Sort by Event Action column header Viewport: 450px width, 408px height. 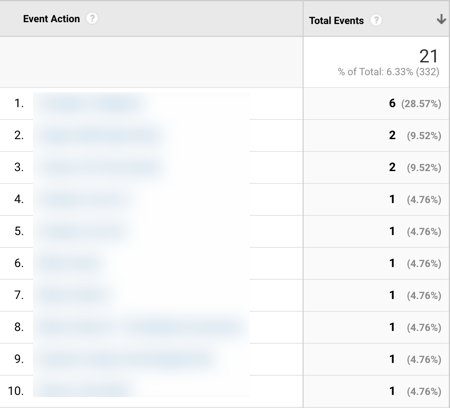pos(51,19)
